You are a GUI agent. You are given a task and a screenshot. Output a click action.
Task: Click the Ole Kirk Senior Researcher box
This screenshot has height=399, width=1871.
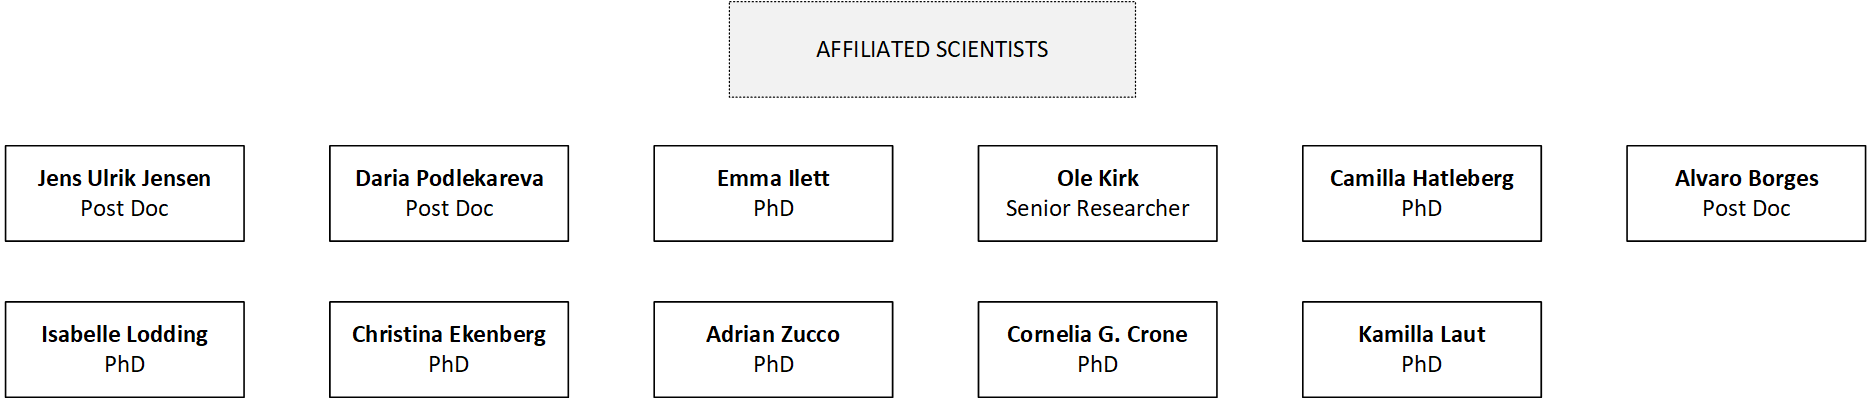pos(1098,194)
